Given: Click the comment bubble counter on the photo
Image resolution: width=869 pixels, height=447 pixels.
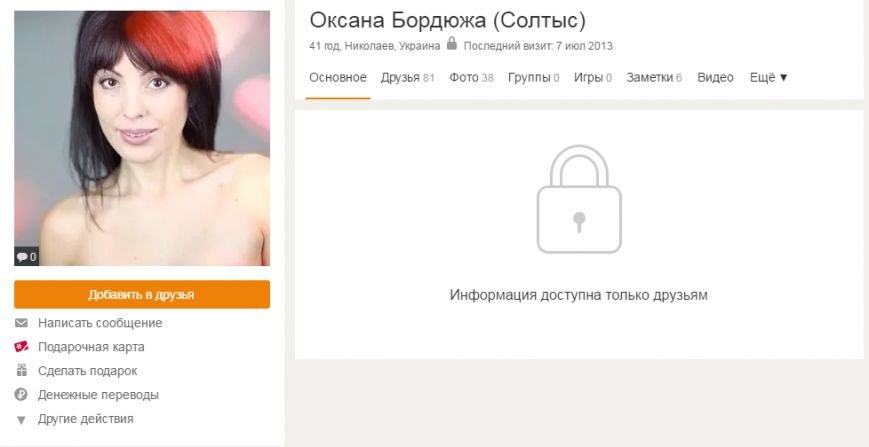Looking at the screenshot, I should (x=26, y=256).
